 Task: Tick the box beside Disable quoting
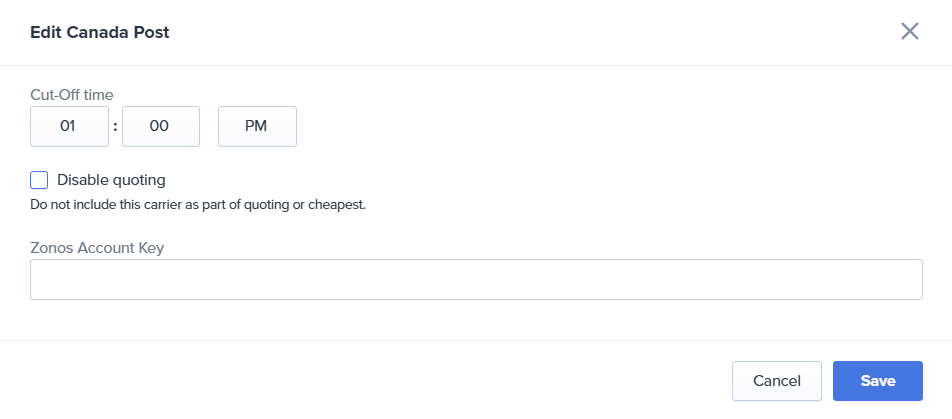pos(39,180)
